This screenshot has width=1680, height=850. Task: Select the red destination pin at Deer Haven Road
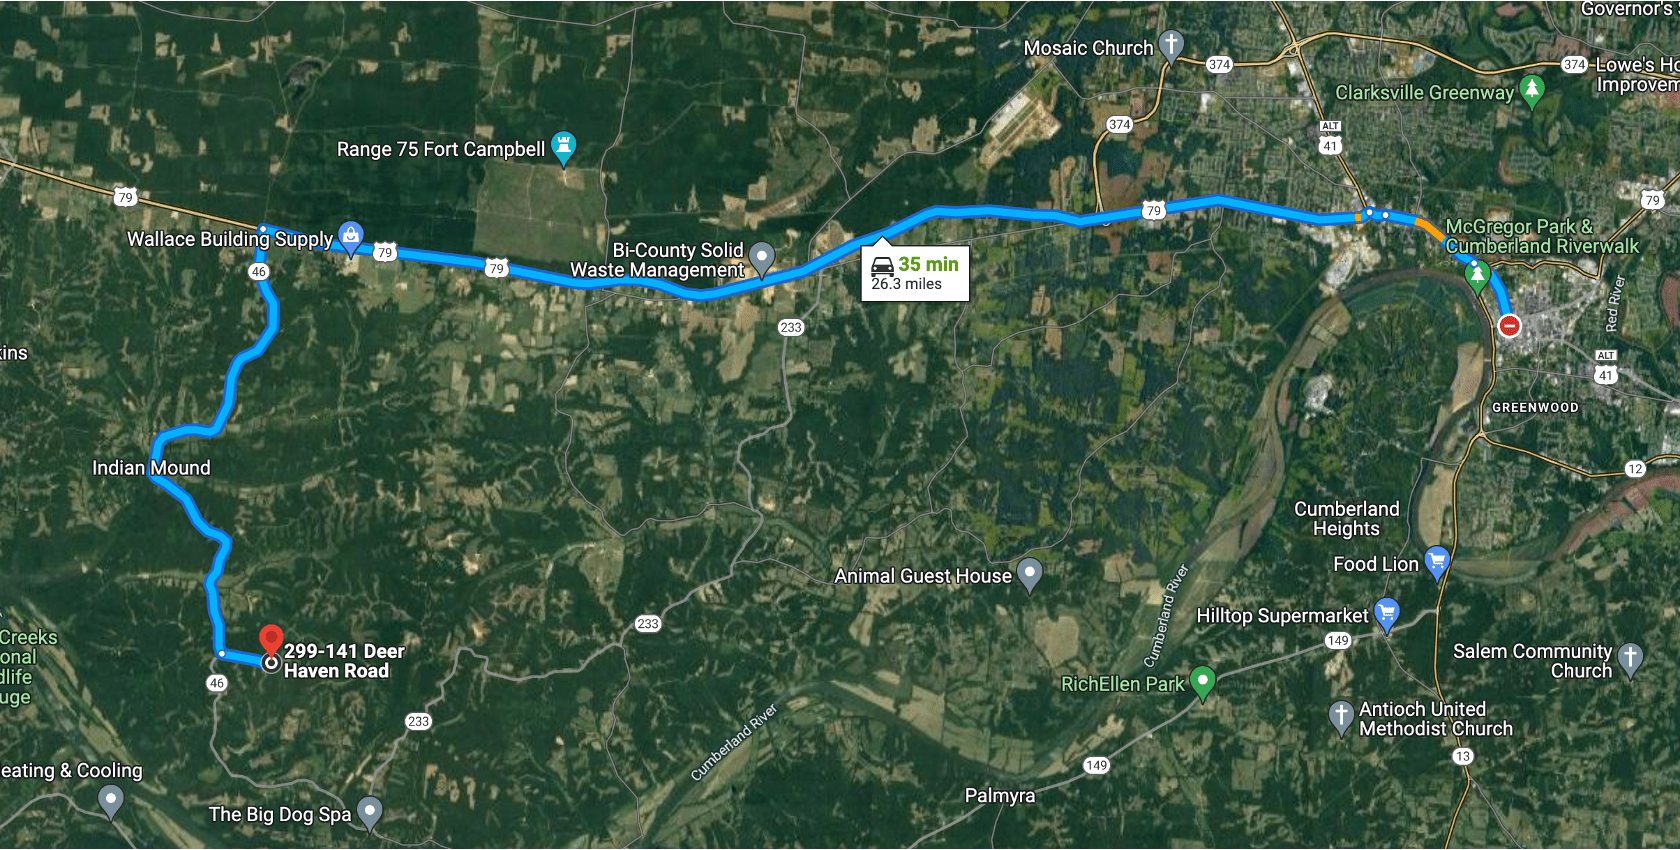pos(271,640)
